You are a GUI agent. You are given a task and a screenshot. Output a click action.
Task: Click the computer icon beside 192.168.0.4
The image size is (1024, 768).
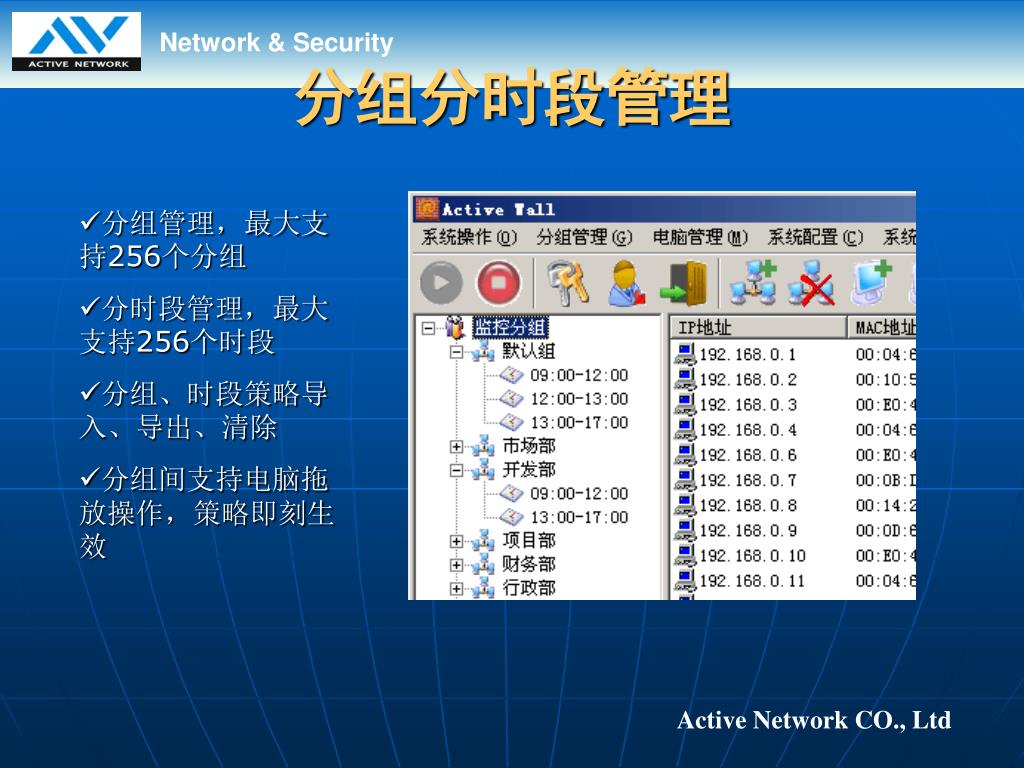pyautogui.click(x=684, y=430)
